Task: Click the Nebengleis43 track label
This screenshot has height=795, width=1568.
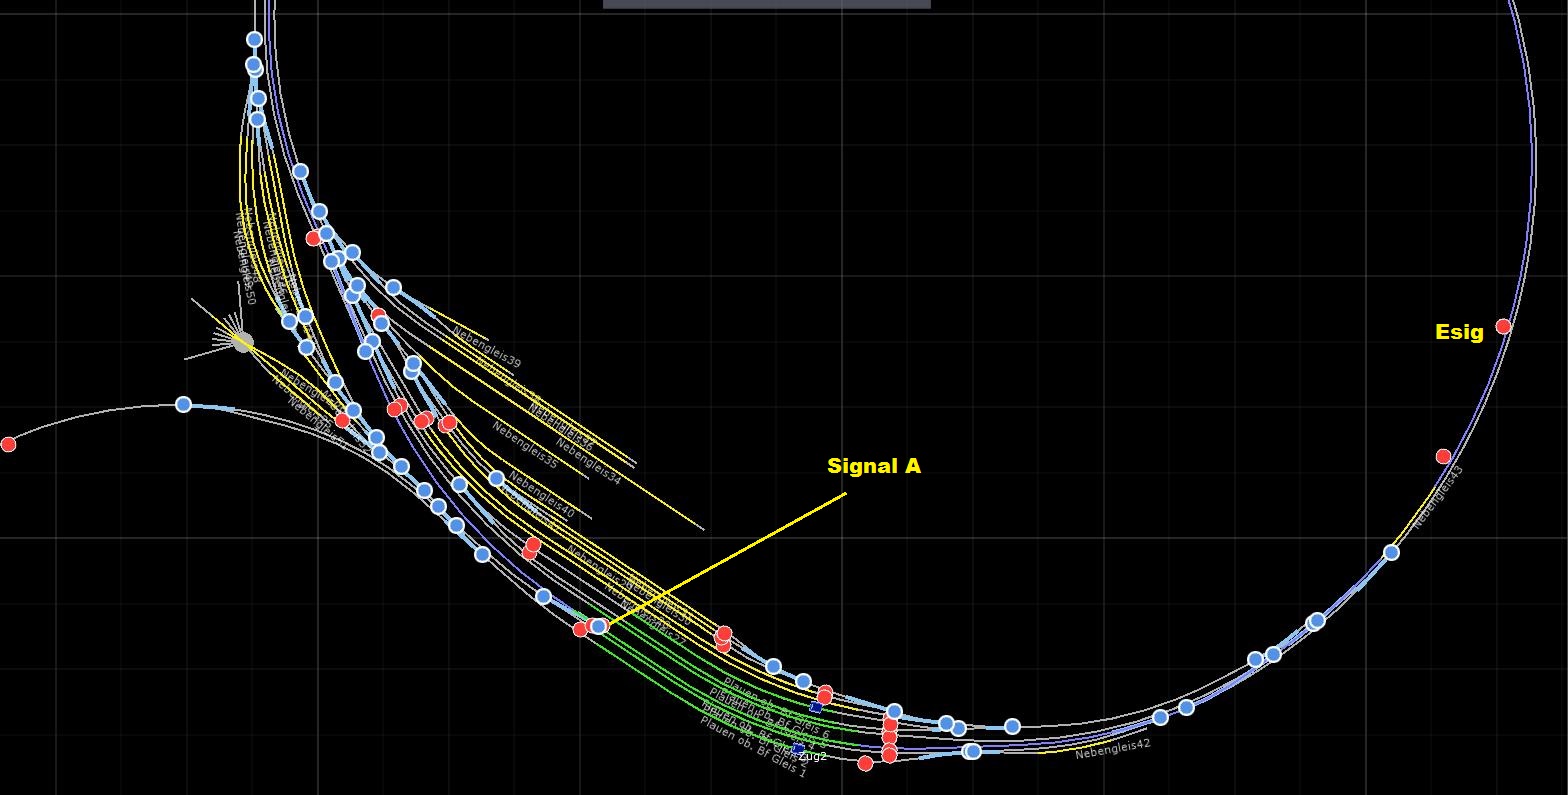Action: coord(1439,497)
